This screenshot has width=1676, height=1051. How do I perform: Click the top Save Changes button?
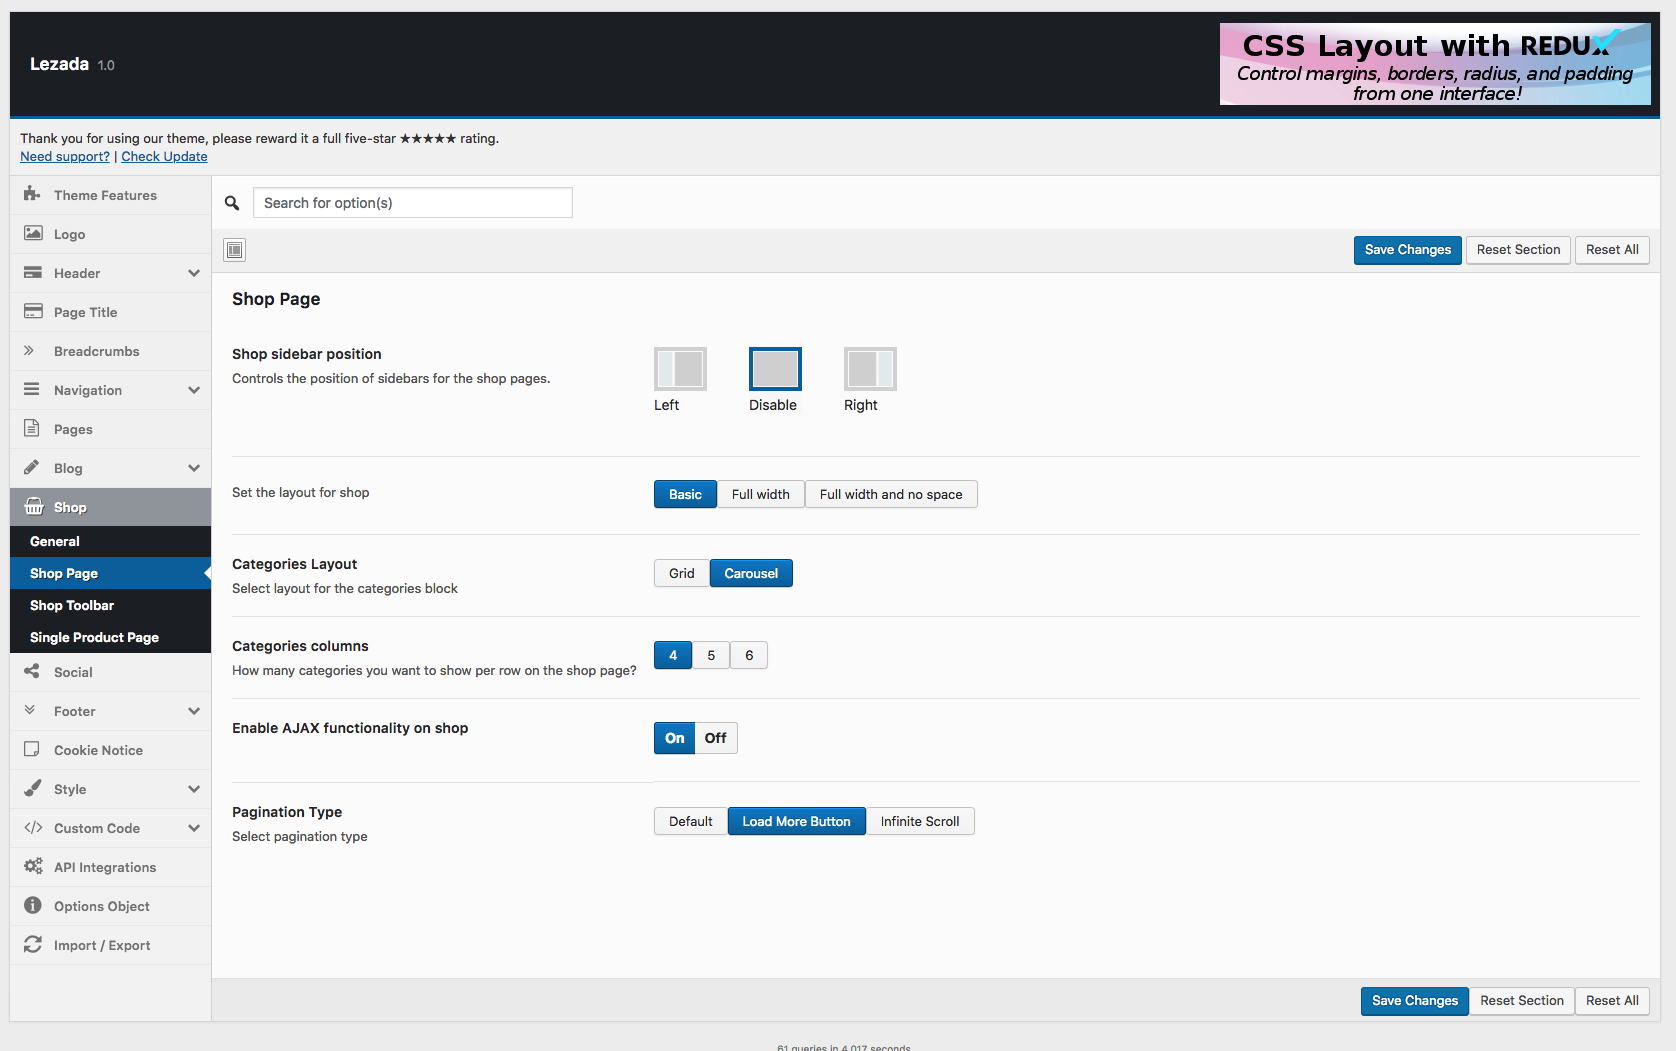[x=1407, y=250]
